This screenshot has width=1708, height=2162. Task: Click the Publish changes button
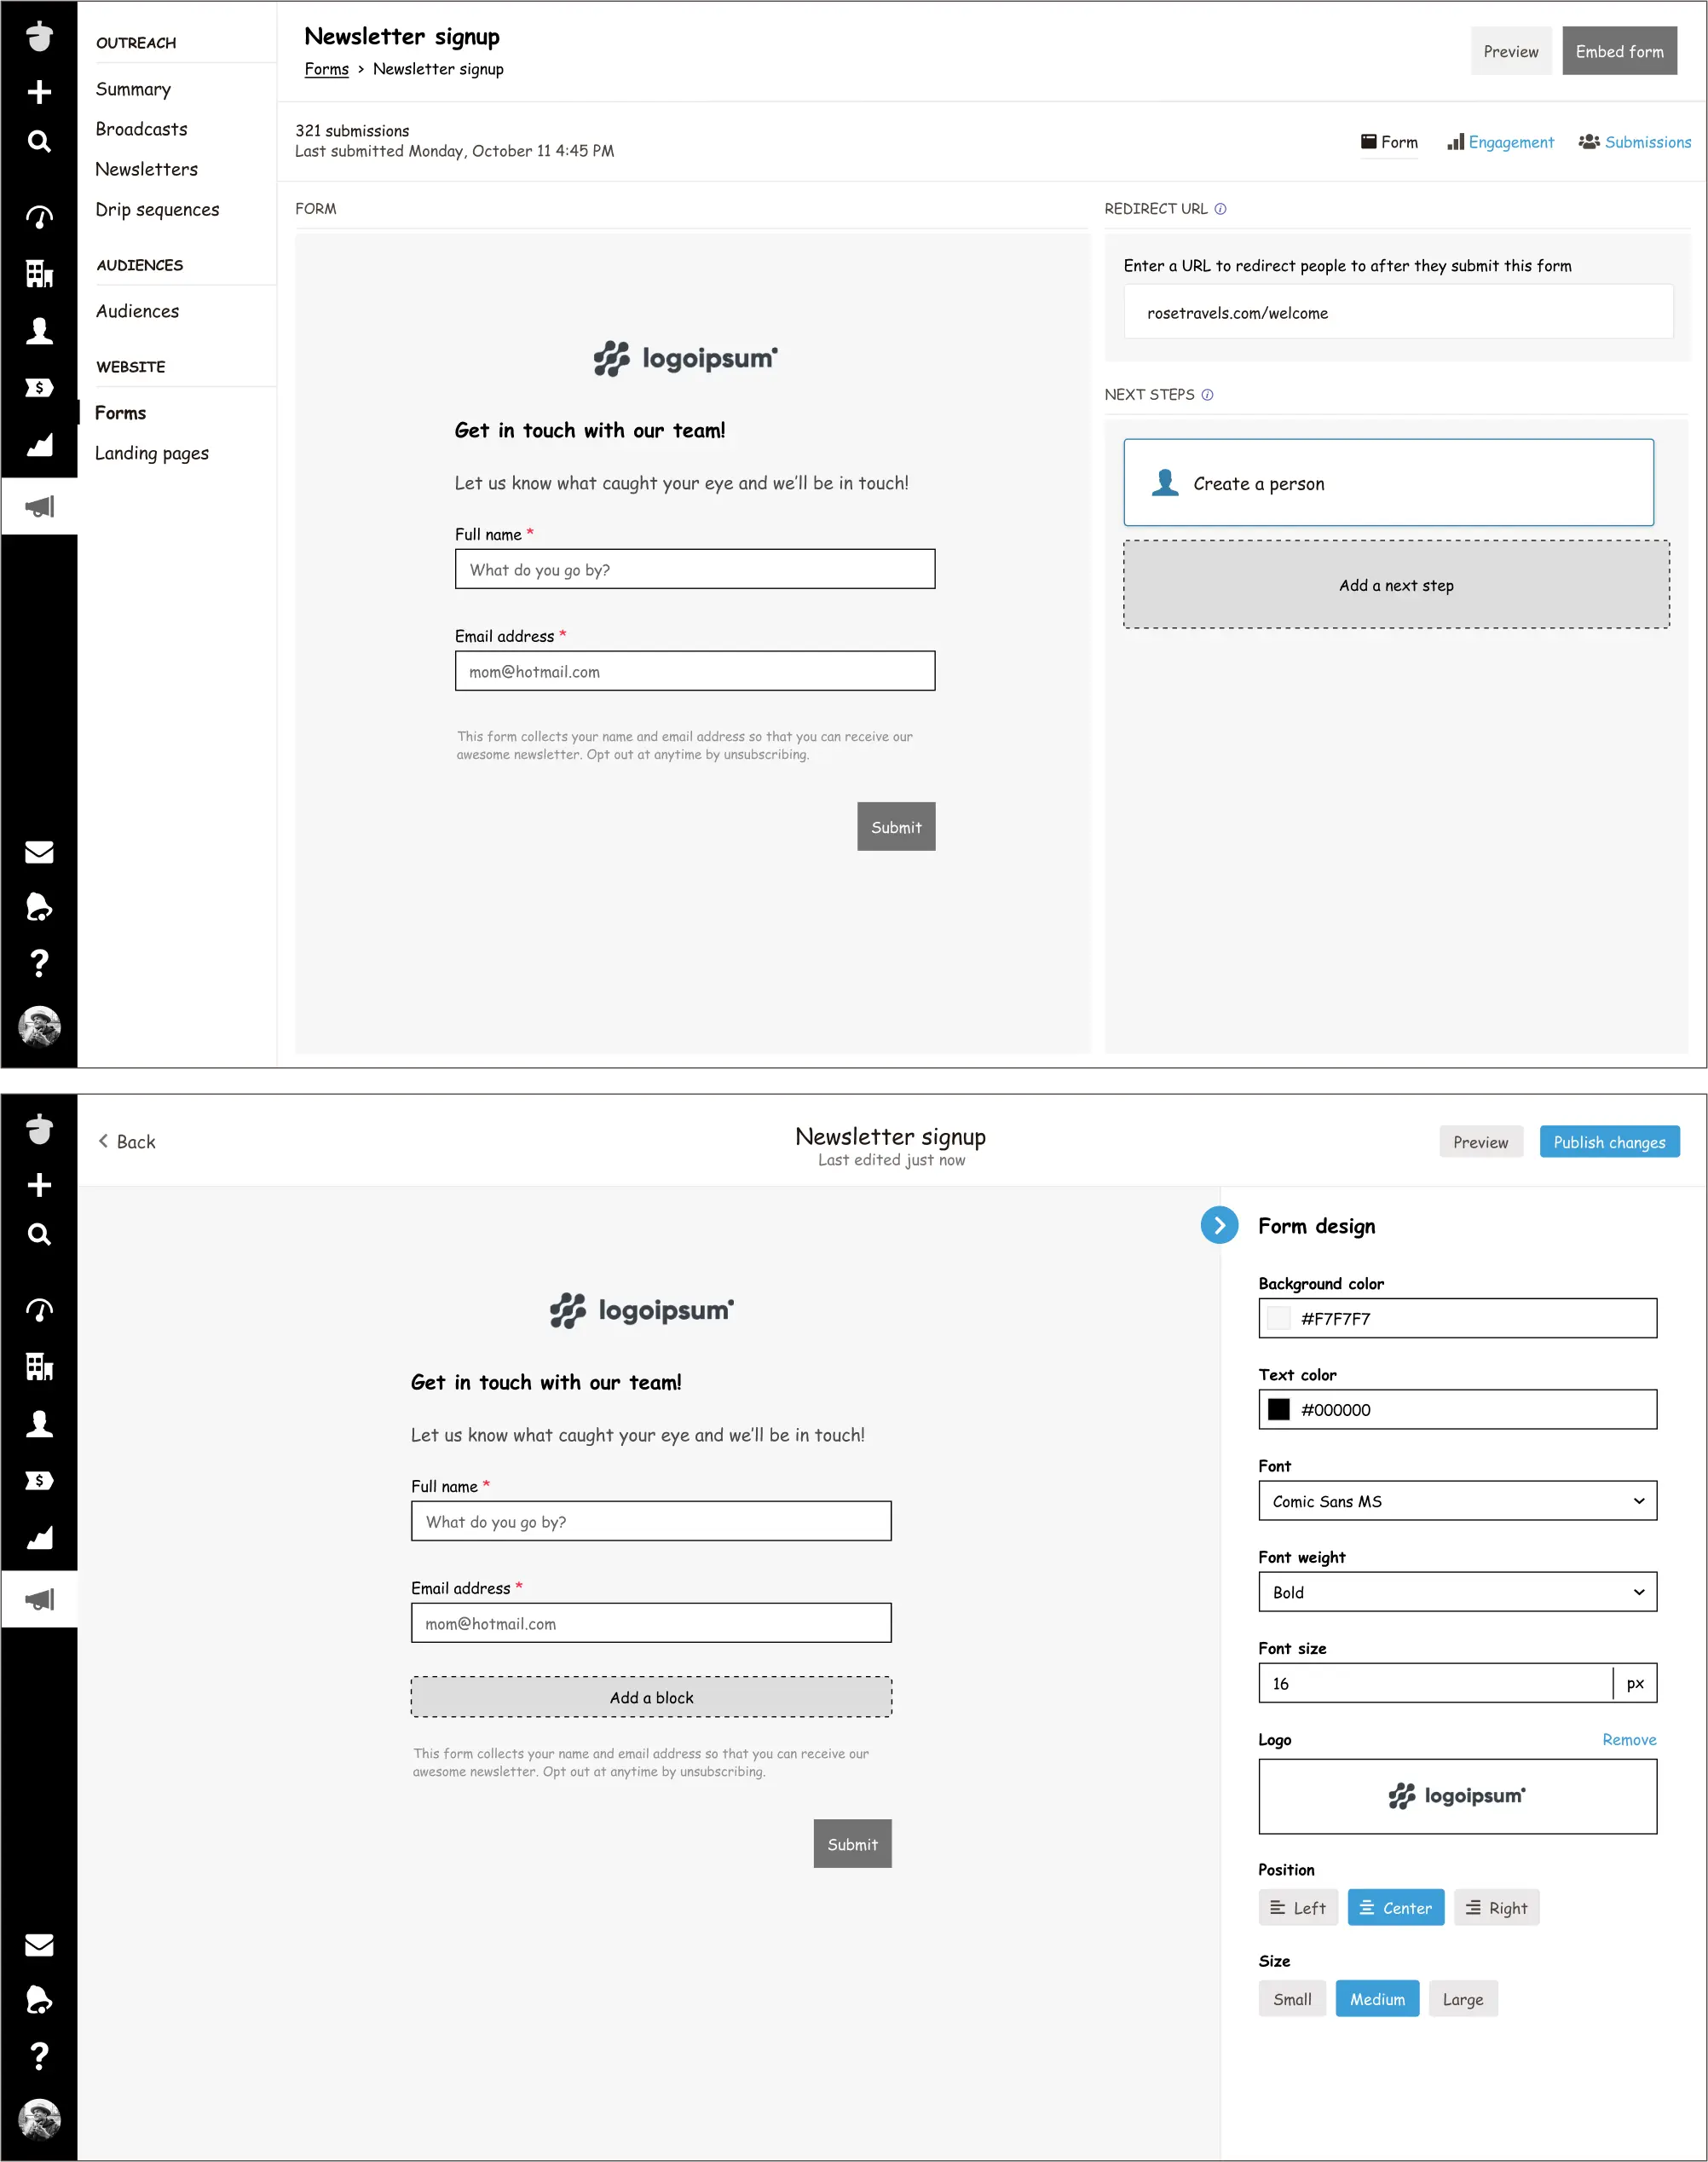coord(1608,1142)
